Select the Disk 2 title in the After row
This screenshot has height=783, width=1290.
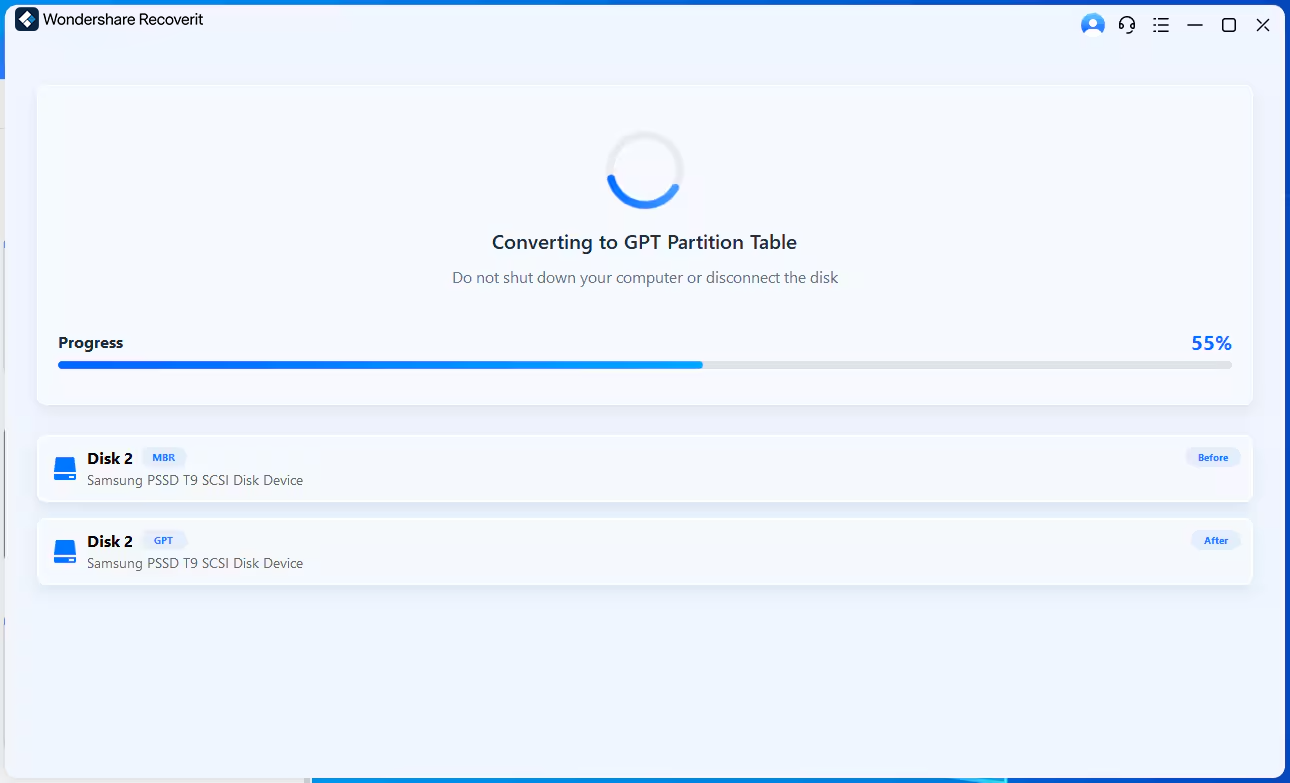110,542
